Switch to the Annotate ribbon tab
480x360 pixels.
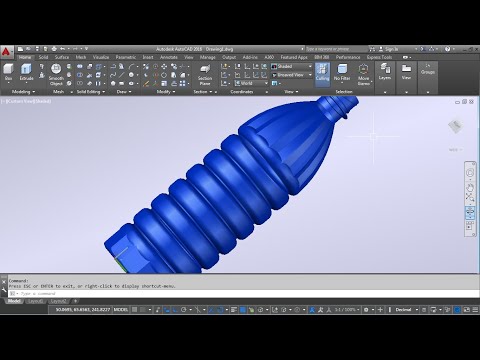click(169, 57)
